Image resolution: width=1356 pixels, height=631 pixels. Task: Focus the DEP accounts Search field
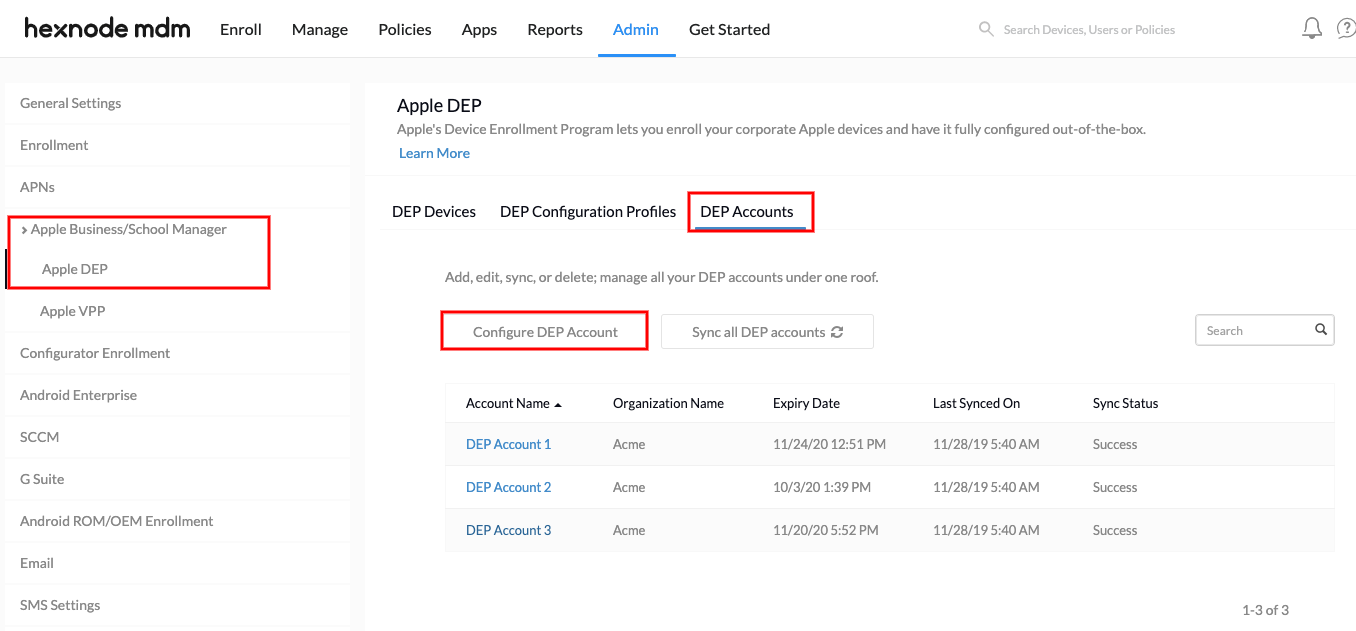tap(1264, 330)
